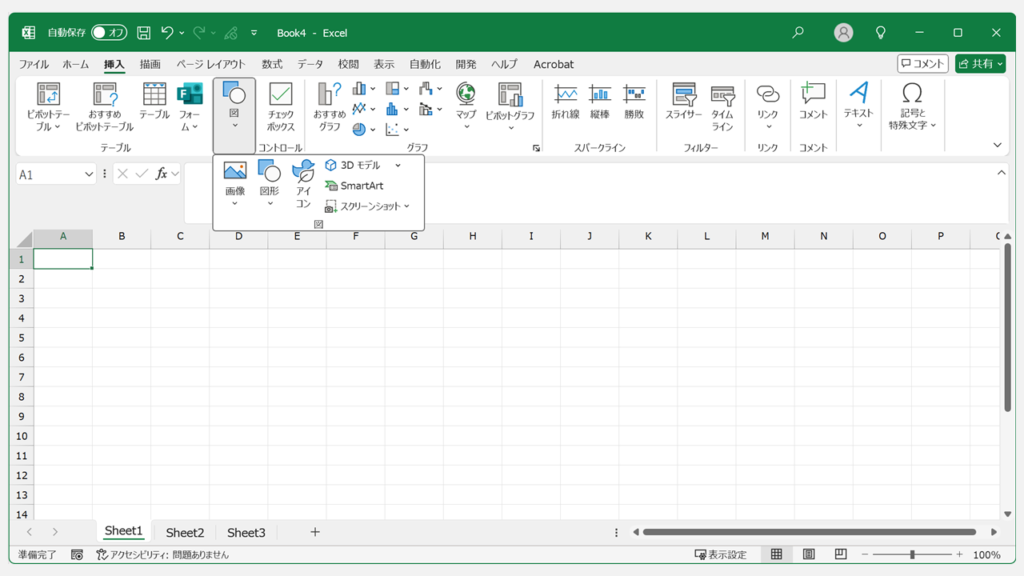Insert a Slicer filter
The image size is (1024, 576).
click(x=684, y=101)
